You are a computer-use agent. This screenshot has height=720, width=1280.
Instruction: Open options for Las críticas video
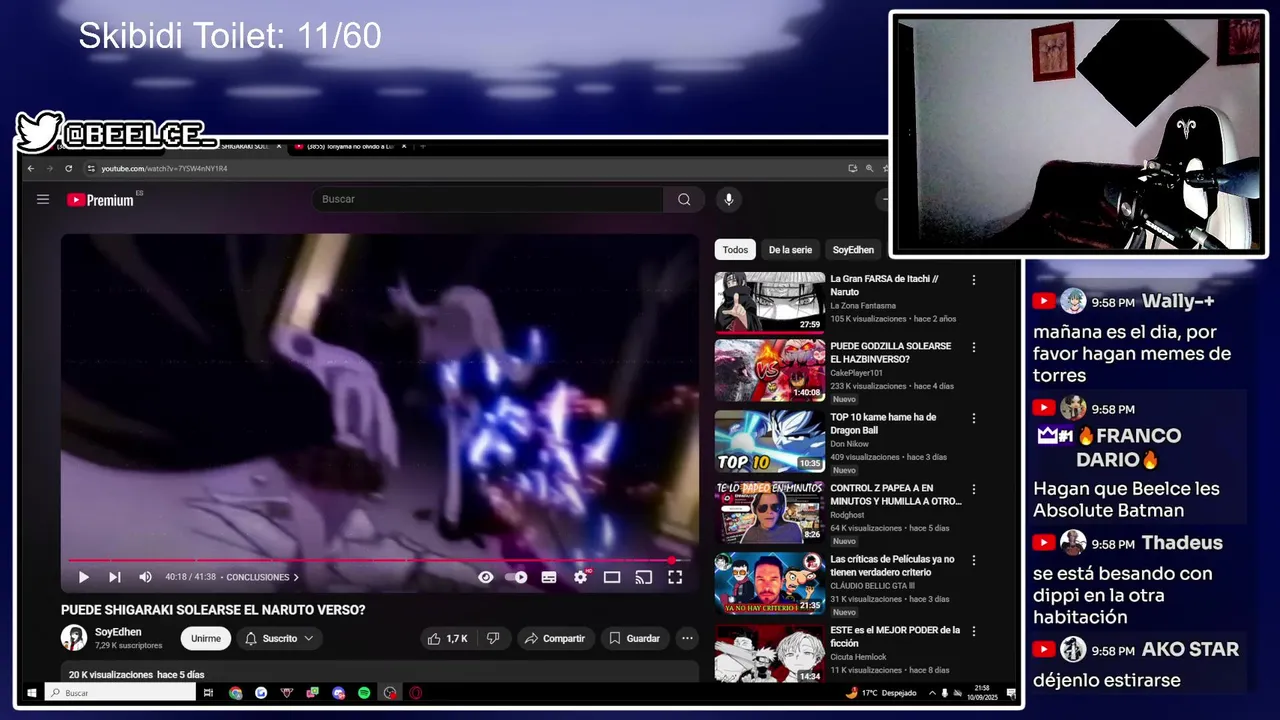(973, 560)
